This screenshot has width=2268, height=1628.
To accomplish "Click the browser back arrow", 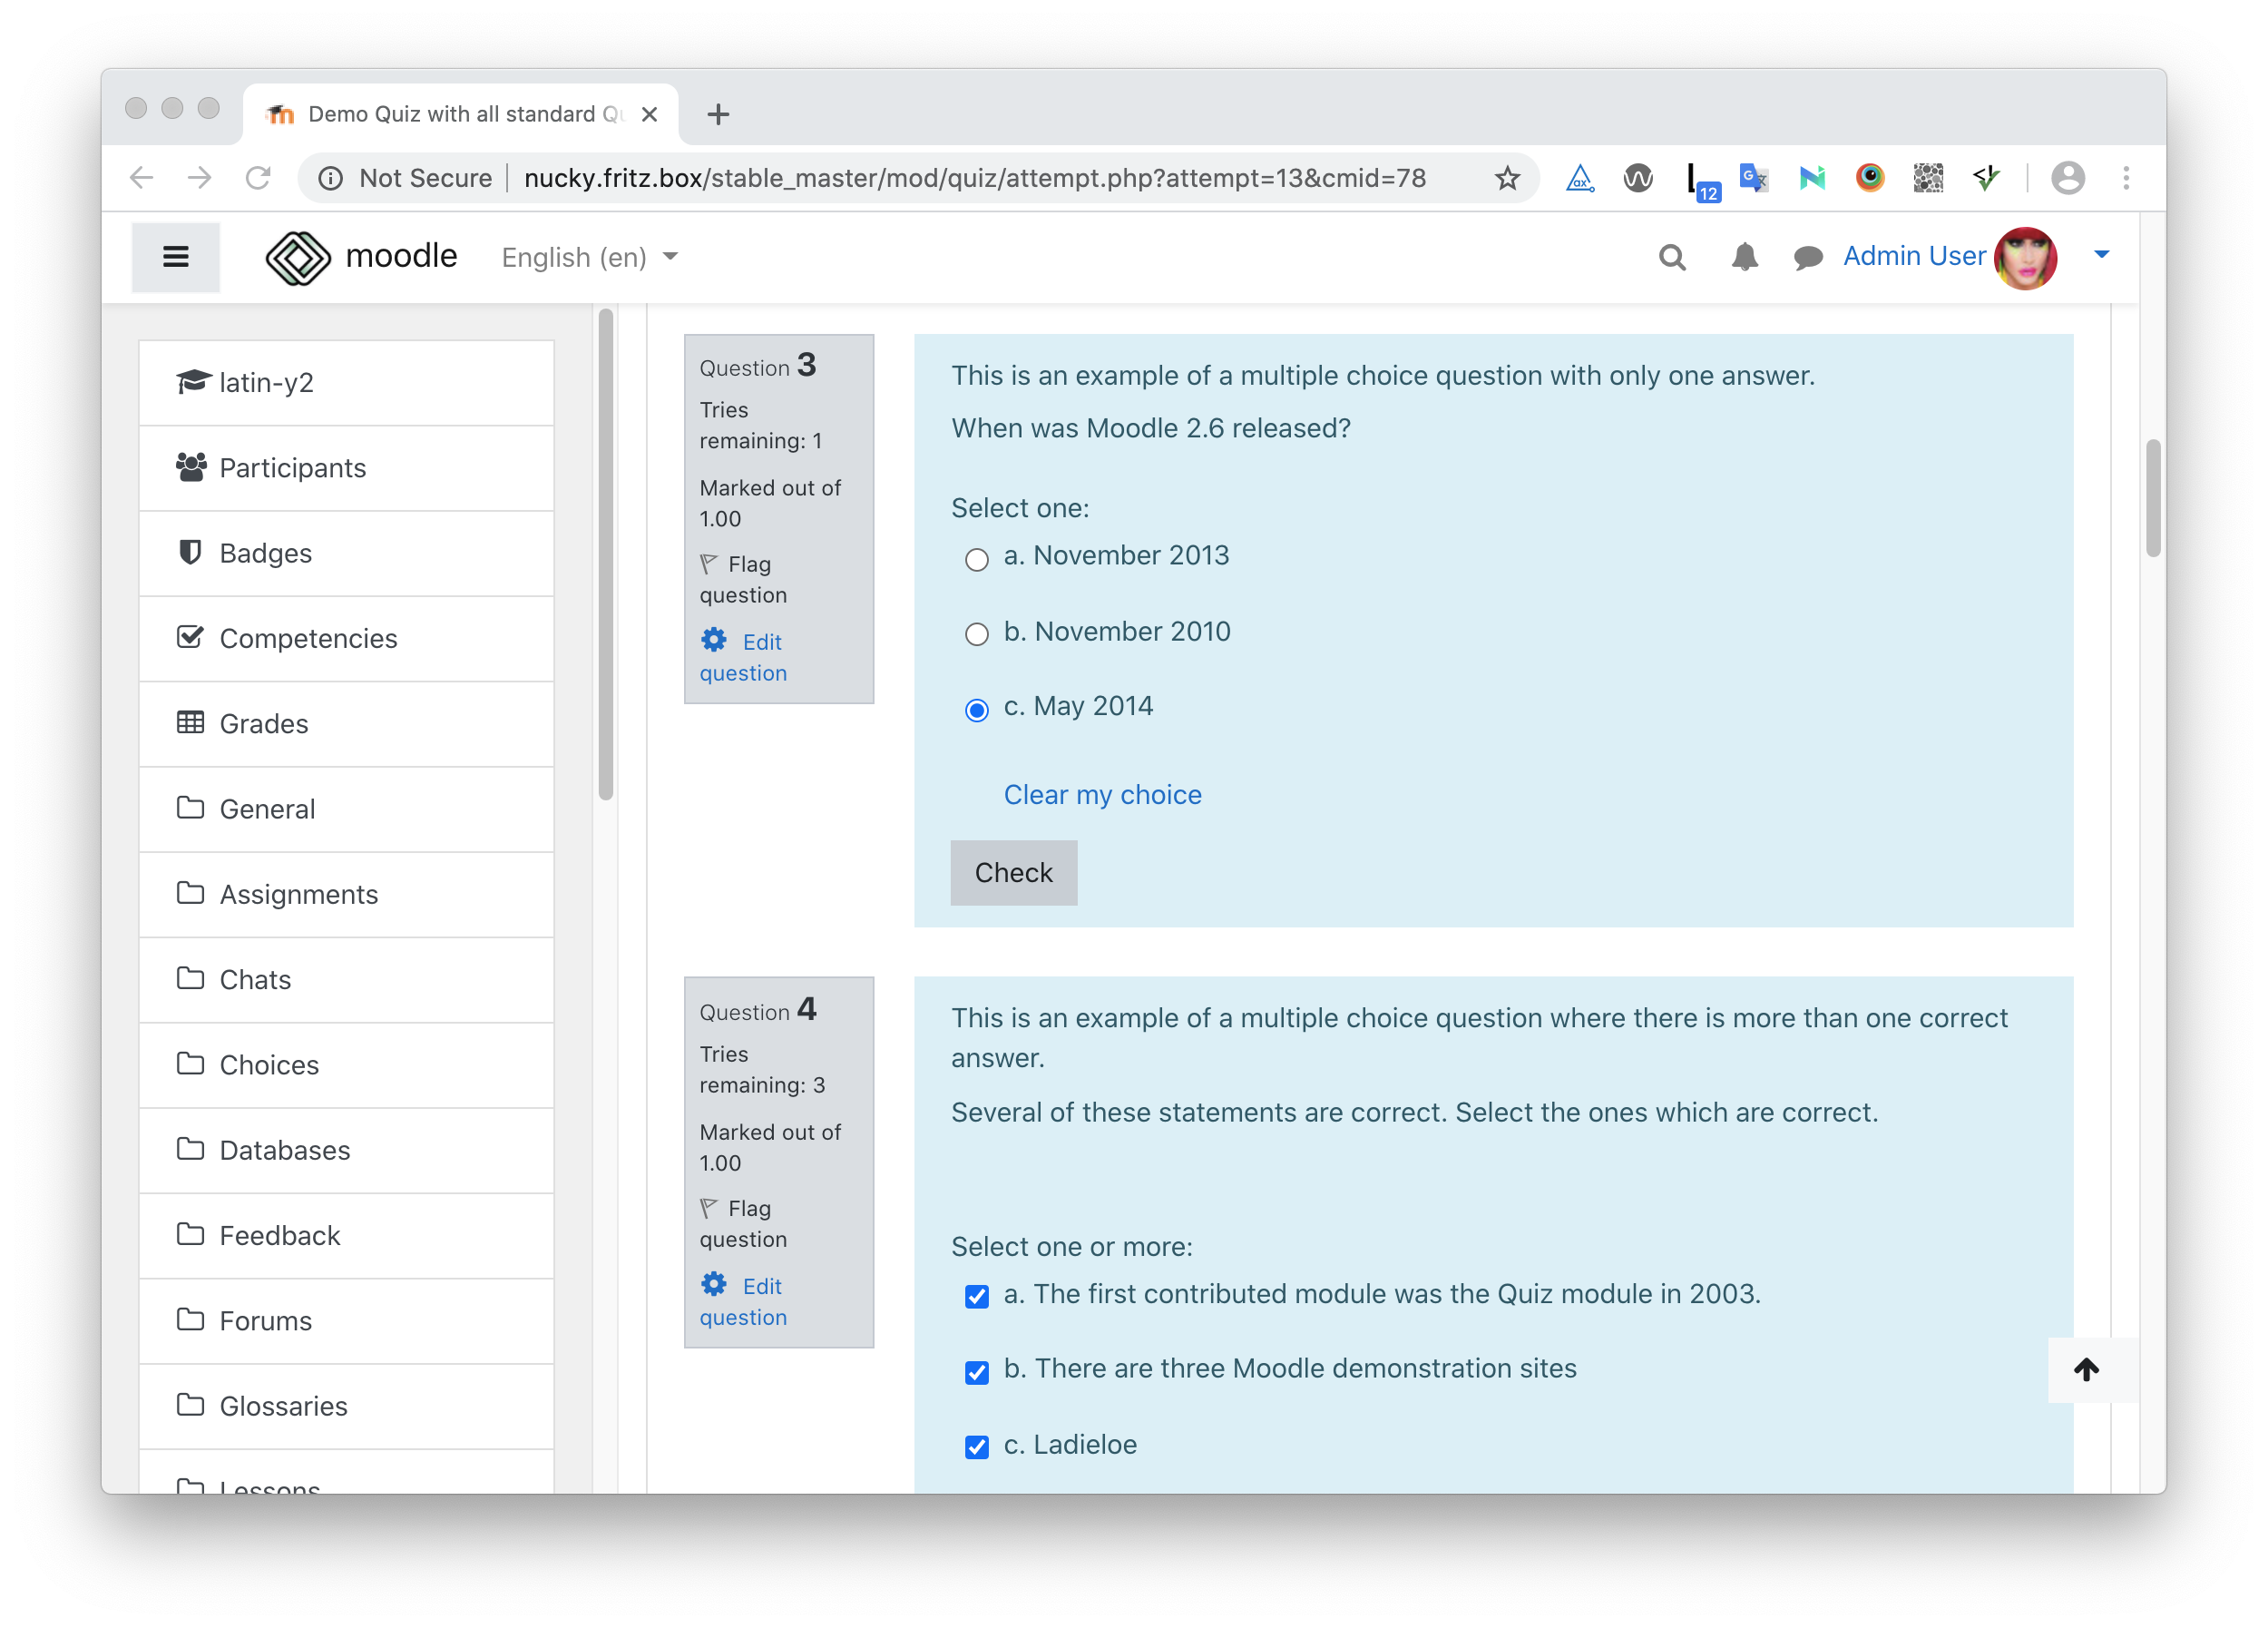I will pyautogui.click(x=142, y=178).
